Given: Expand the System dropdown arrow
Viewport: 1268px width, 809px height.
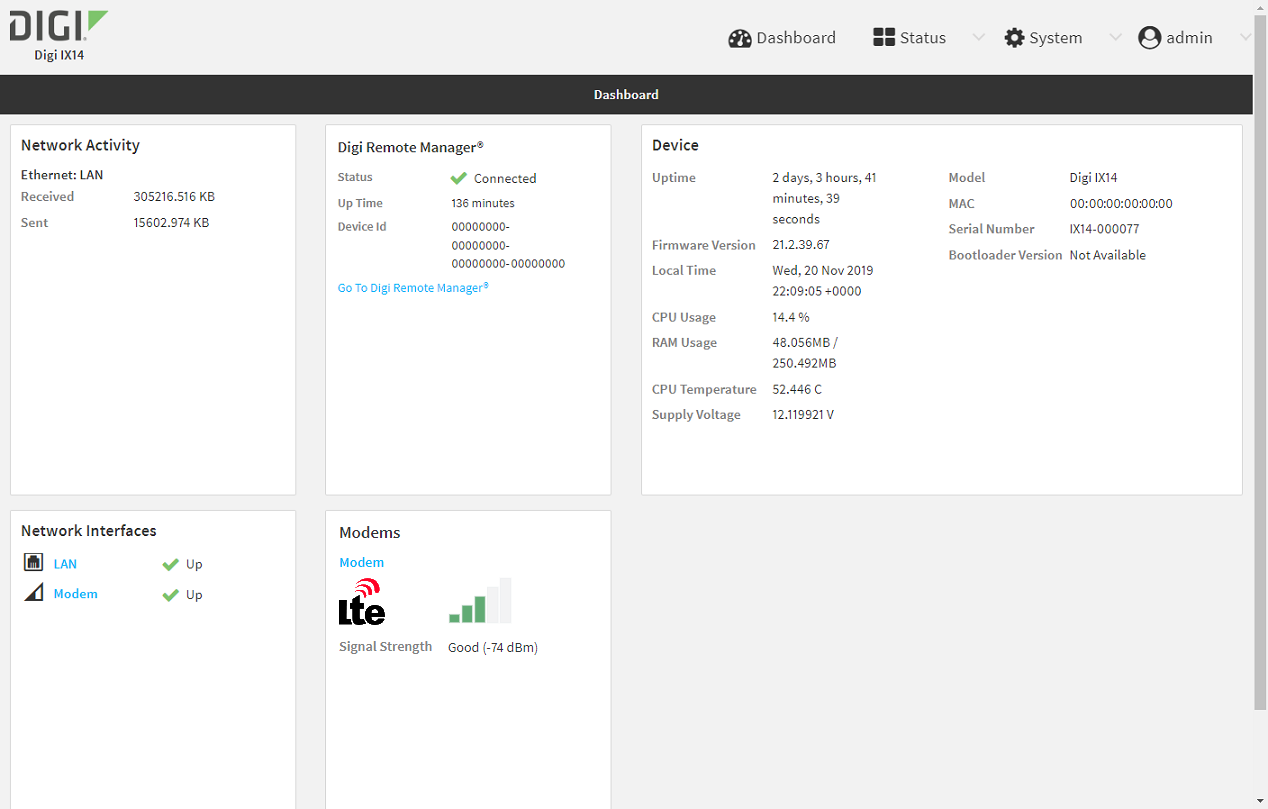Looking at the screenshot, I should click(1115, 38).
